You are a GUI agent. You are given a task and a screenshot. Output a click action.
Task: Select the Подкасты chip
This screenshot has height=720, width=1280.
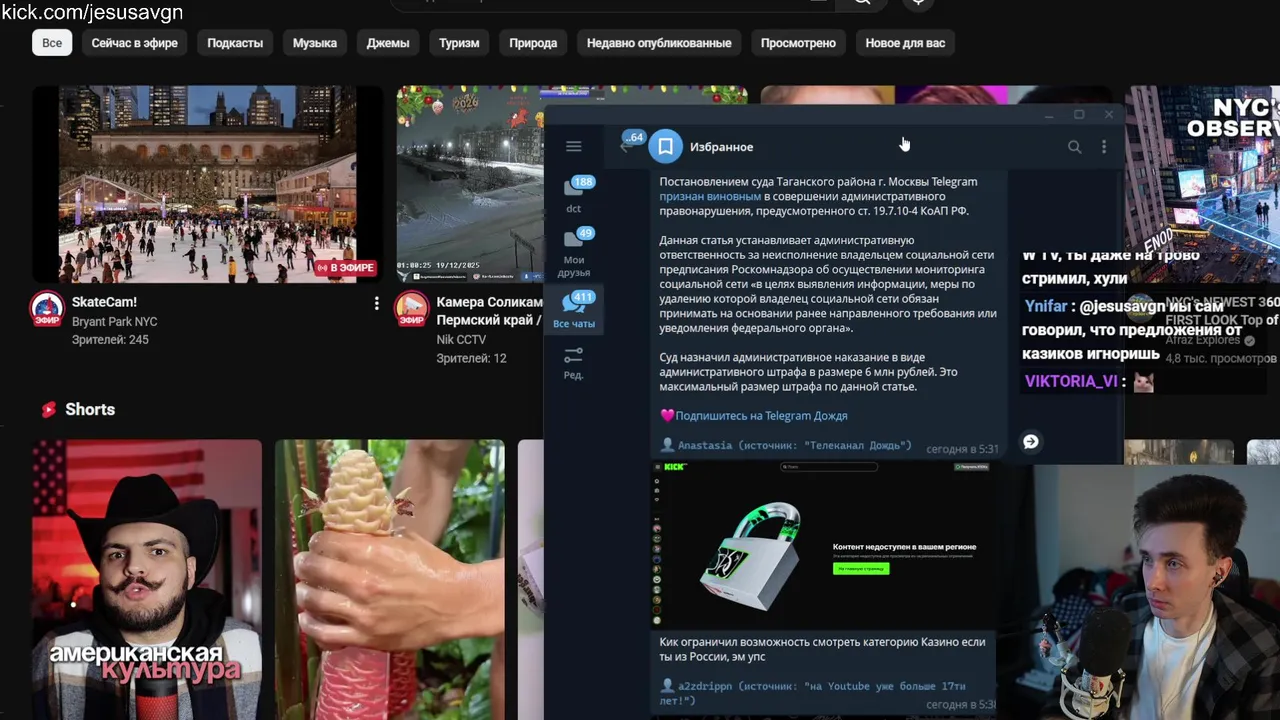[x=235, y=43]
